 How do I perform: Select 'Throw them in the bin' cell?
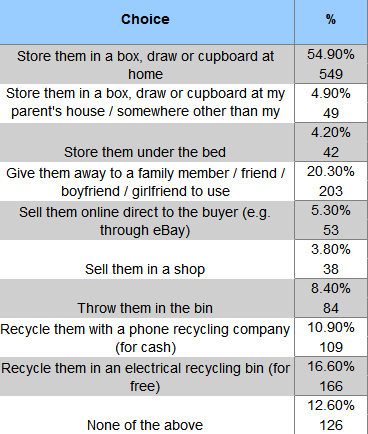(x=147, y=298)
